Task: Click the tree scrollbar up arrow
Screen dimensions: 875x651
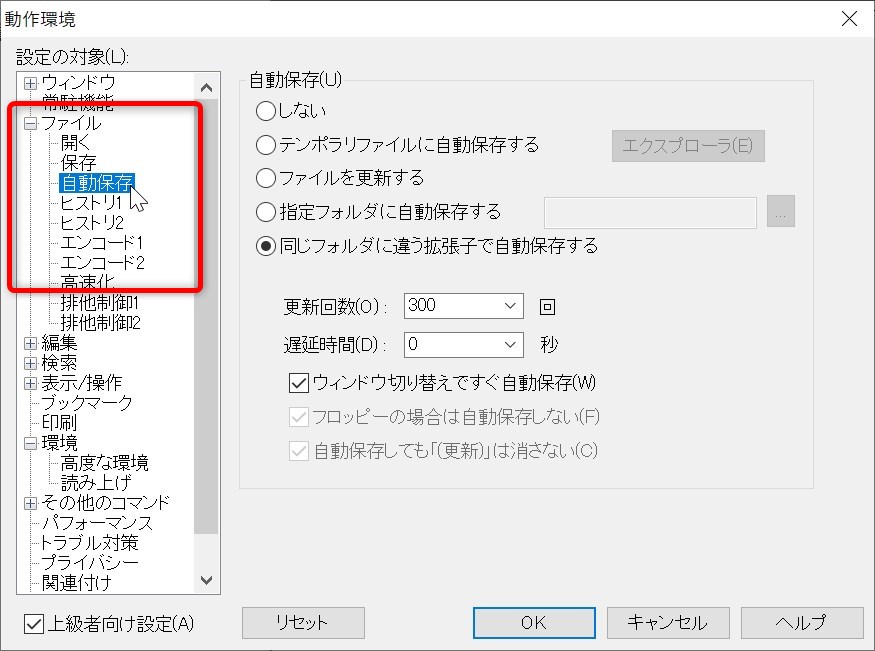Action: (206, 88)
